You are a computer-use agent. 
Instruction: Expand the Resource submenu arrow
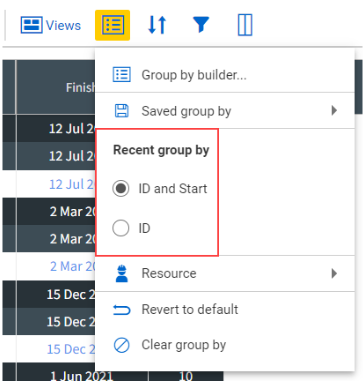tap(334, 273)
